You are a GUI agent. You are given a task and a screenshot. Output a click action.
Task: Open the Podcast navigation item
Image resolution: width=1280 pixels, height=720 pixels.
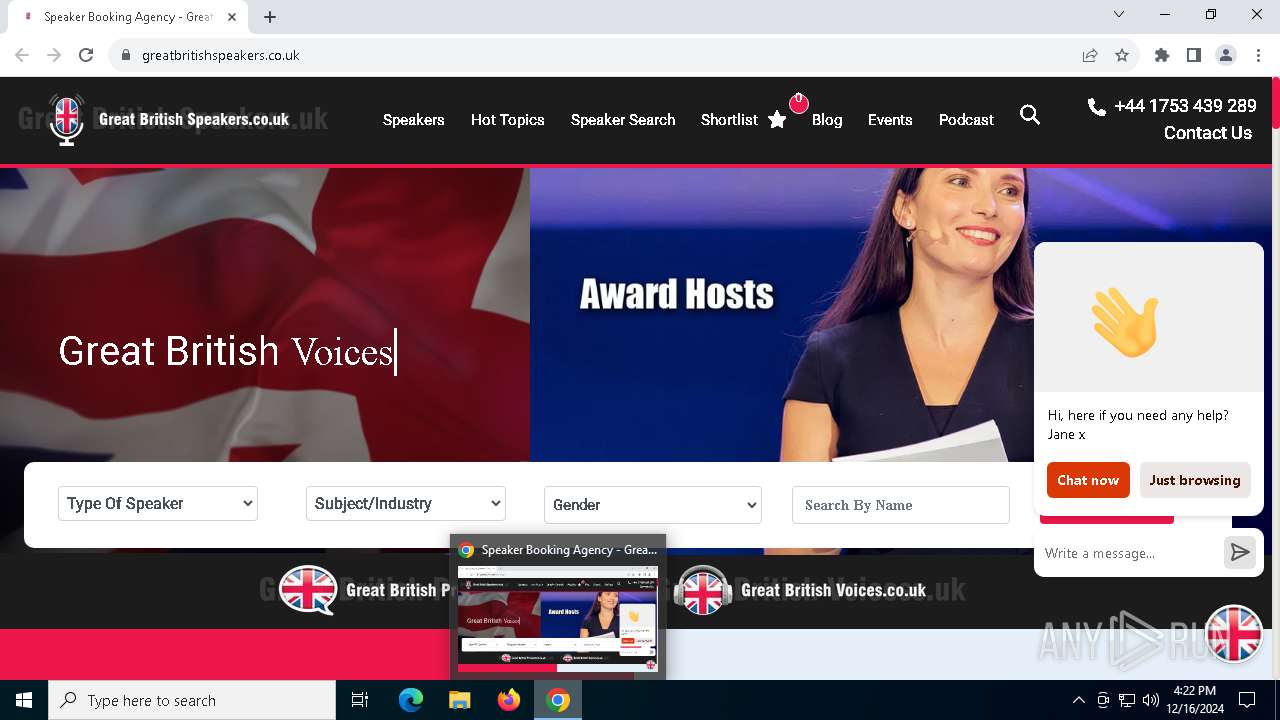click(x=966, y=119)
